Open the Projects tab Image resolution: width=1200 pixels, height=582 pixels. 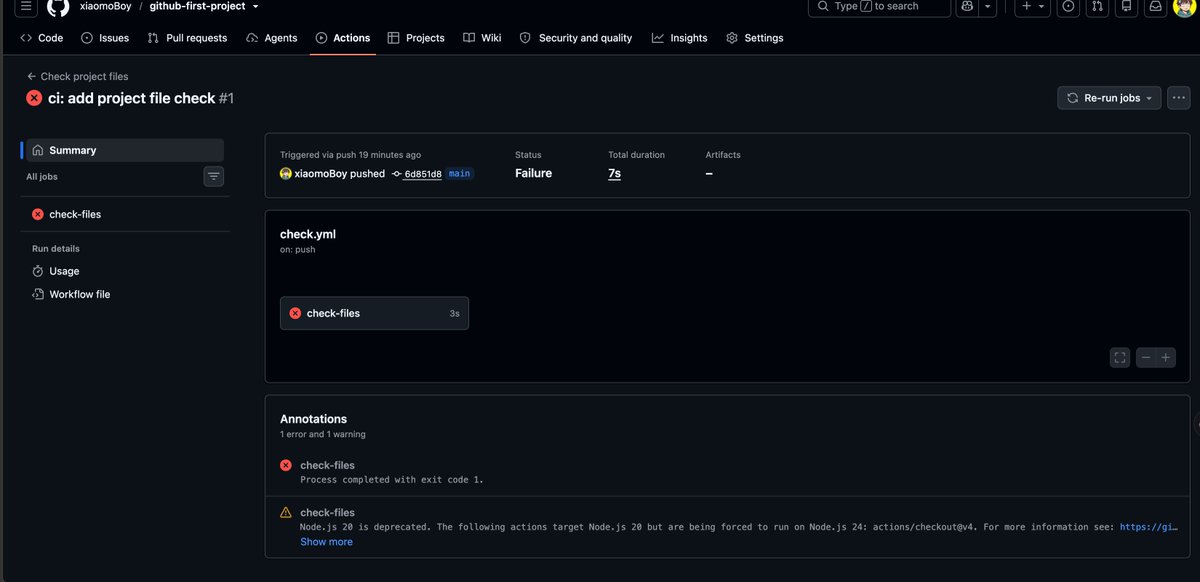[x=416, y=38]
